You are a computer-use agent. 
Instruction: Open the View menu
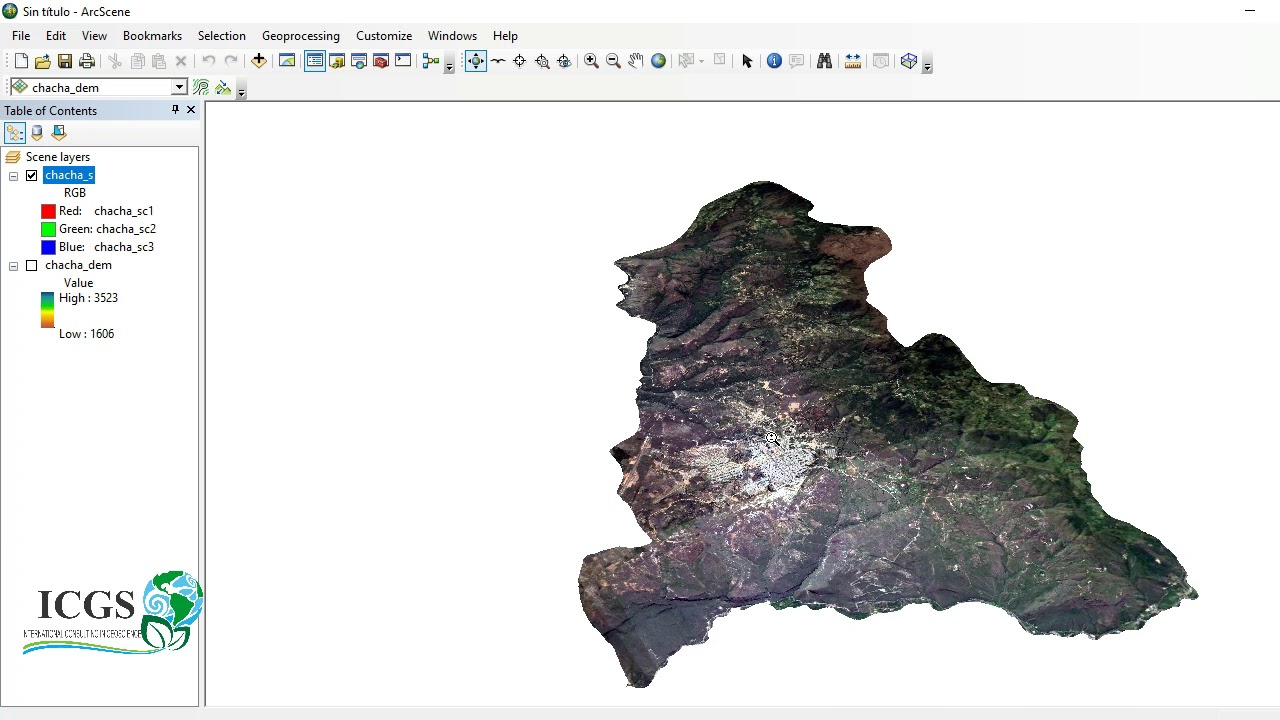click(x=94, y=36)
